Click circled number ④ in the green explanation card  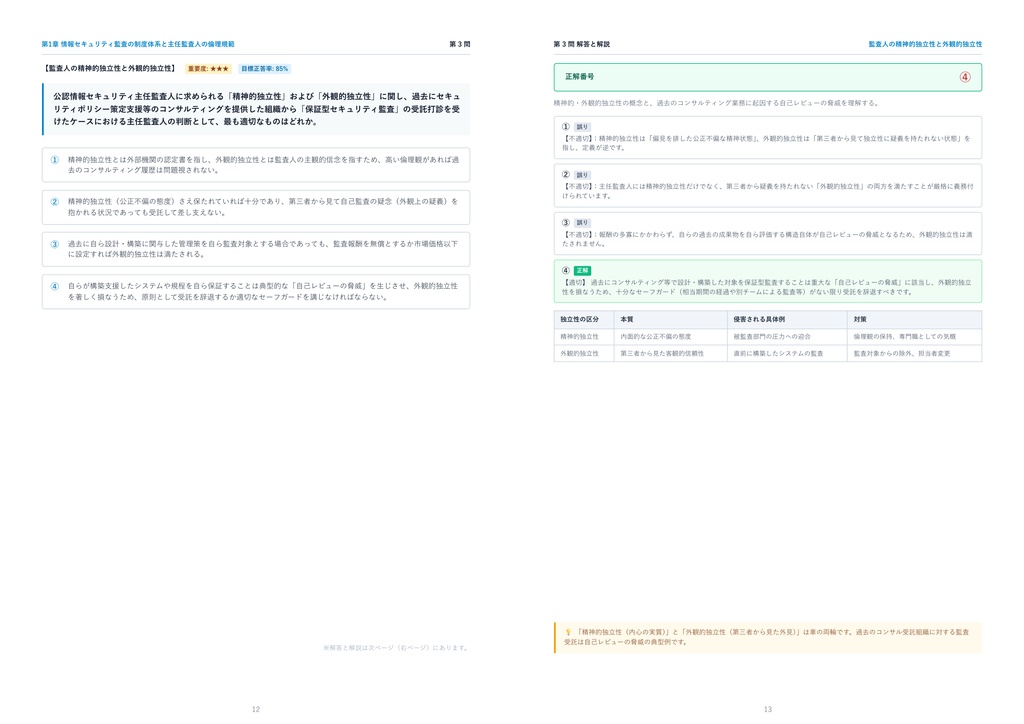click(566, 270)
